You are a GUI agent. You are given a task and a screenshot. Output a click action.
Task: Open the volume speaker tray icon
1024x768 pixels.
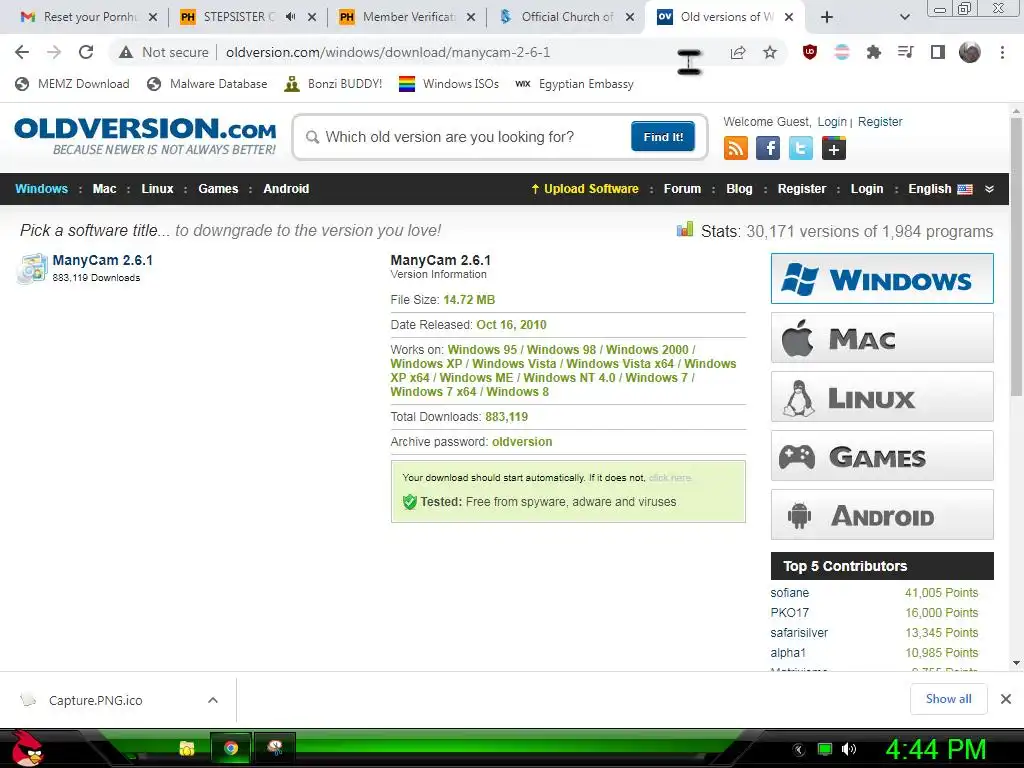[849, 749]
